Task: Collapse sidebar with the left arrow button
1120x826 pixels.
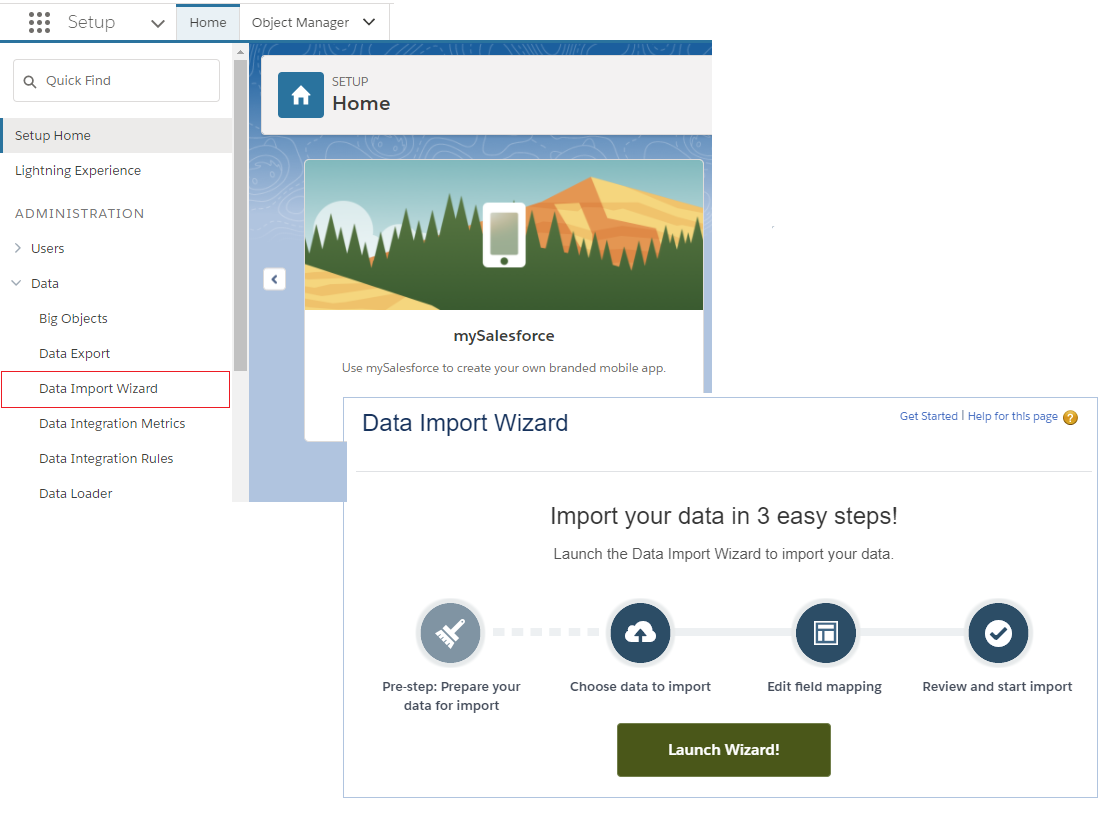Action: pyautogui.click(x=274, y=279)
